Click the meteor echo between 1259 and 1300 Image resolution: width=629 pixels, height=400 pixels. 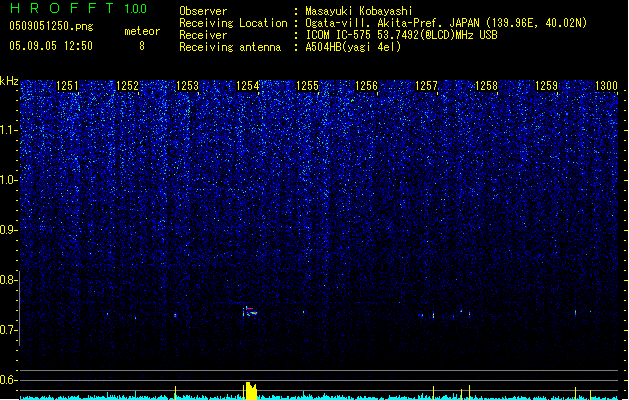point(576,313)
